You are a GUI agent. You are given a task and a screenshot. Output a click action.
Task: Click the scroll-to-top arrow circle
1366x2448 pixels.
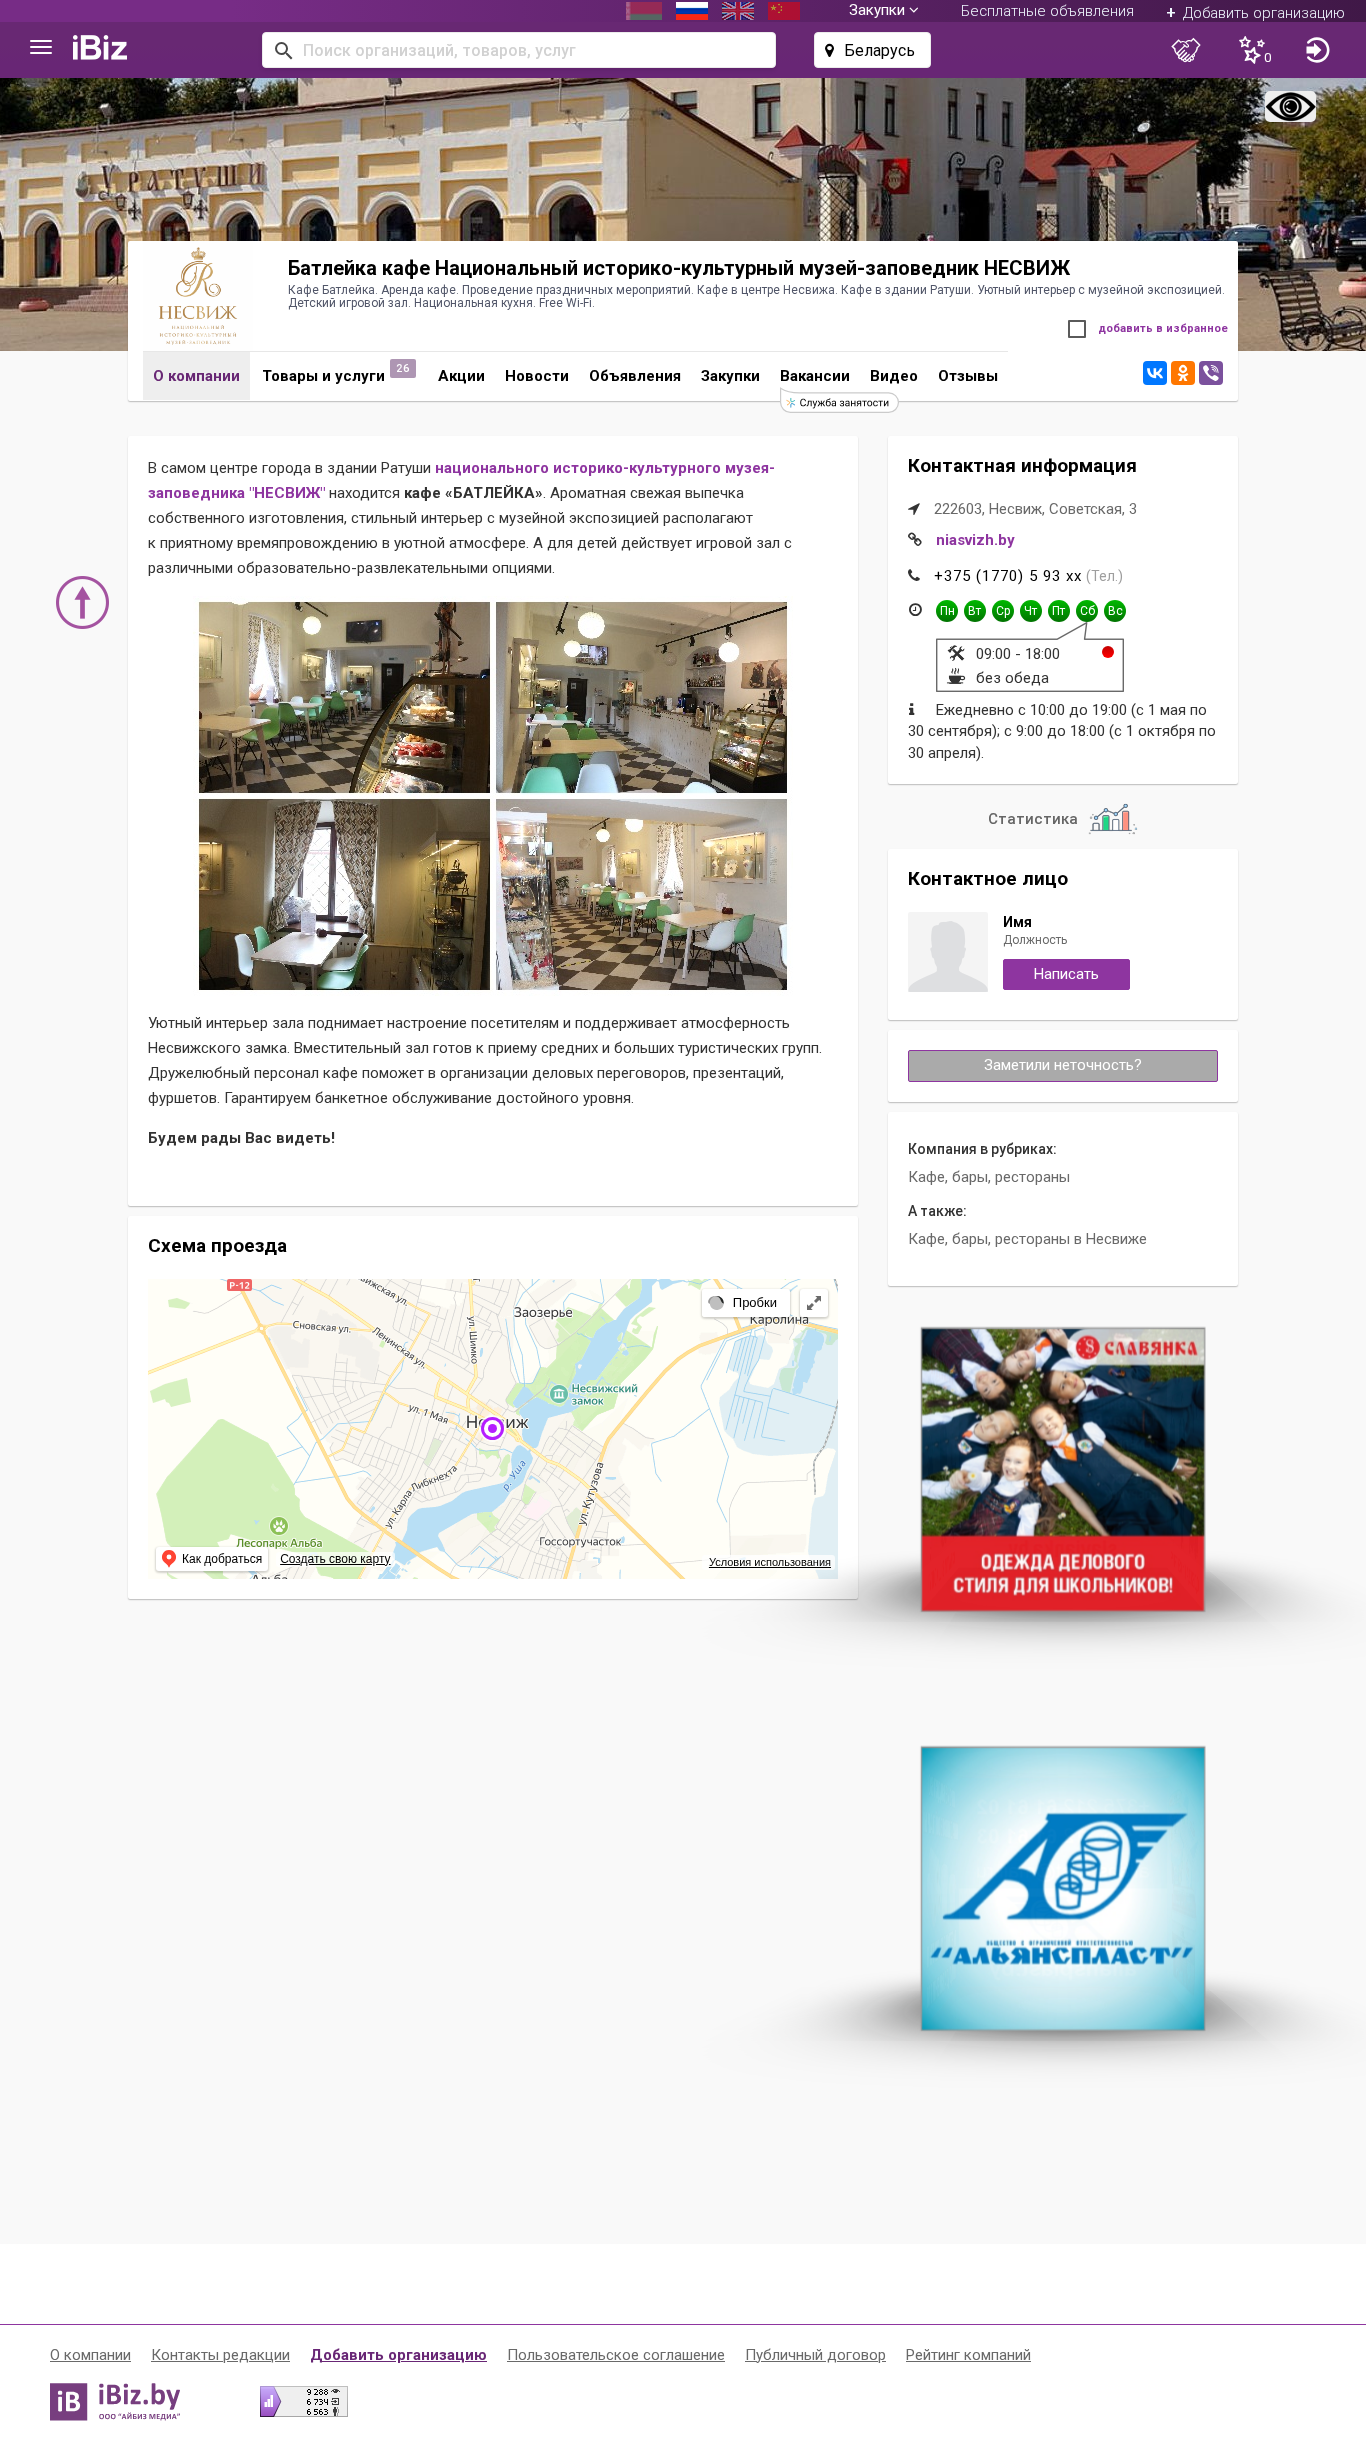82,602
